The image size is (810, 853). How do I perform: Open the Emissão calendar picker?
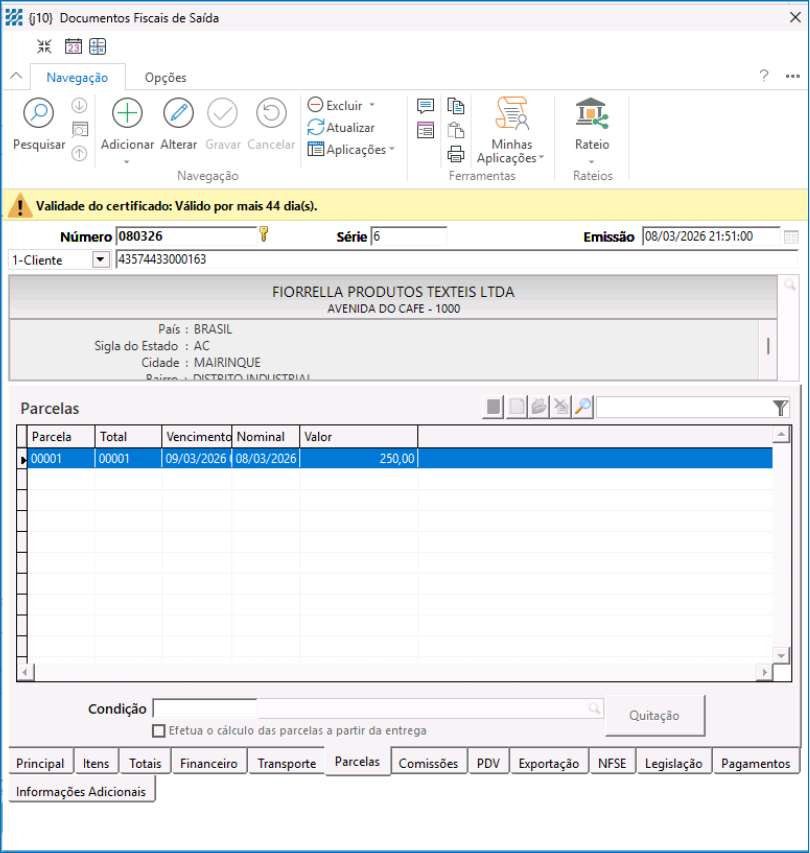[791, 237]
